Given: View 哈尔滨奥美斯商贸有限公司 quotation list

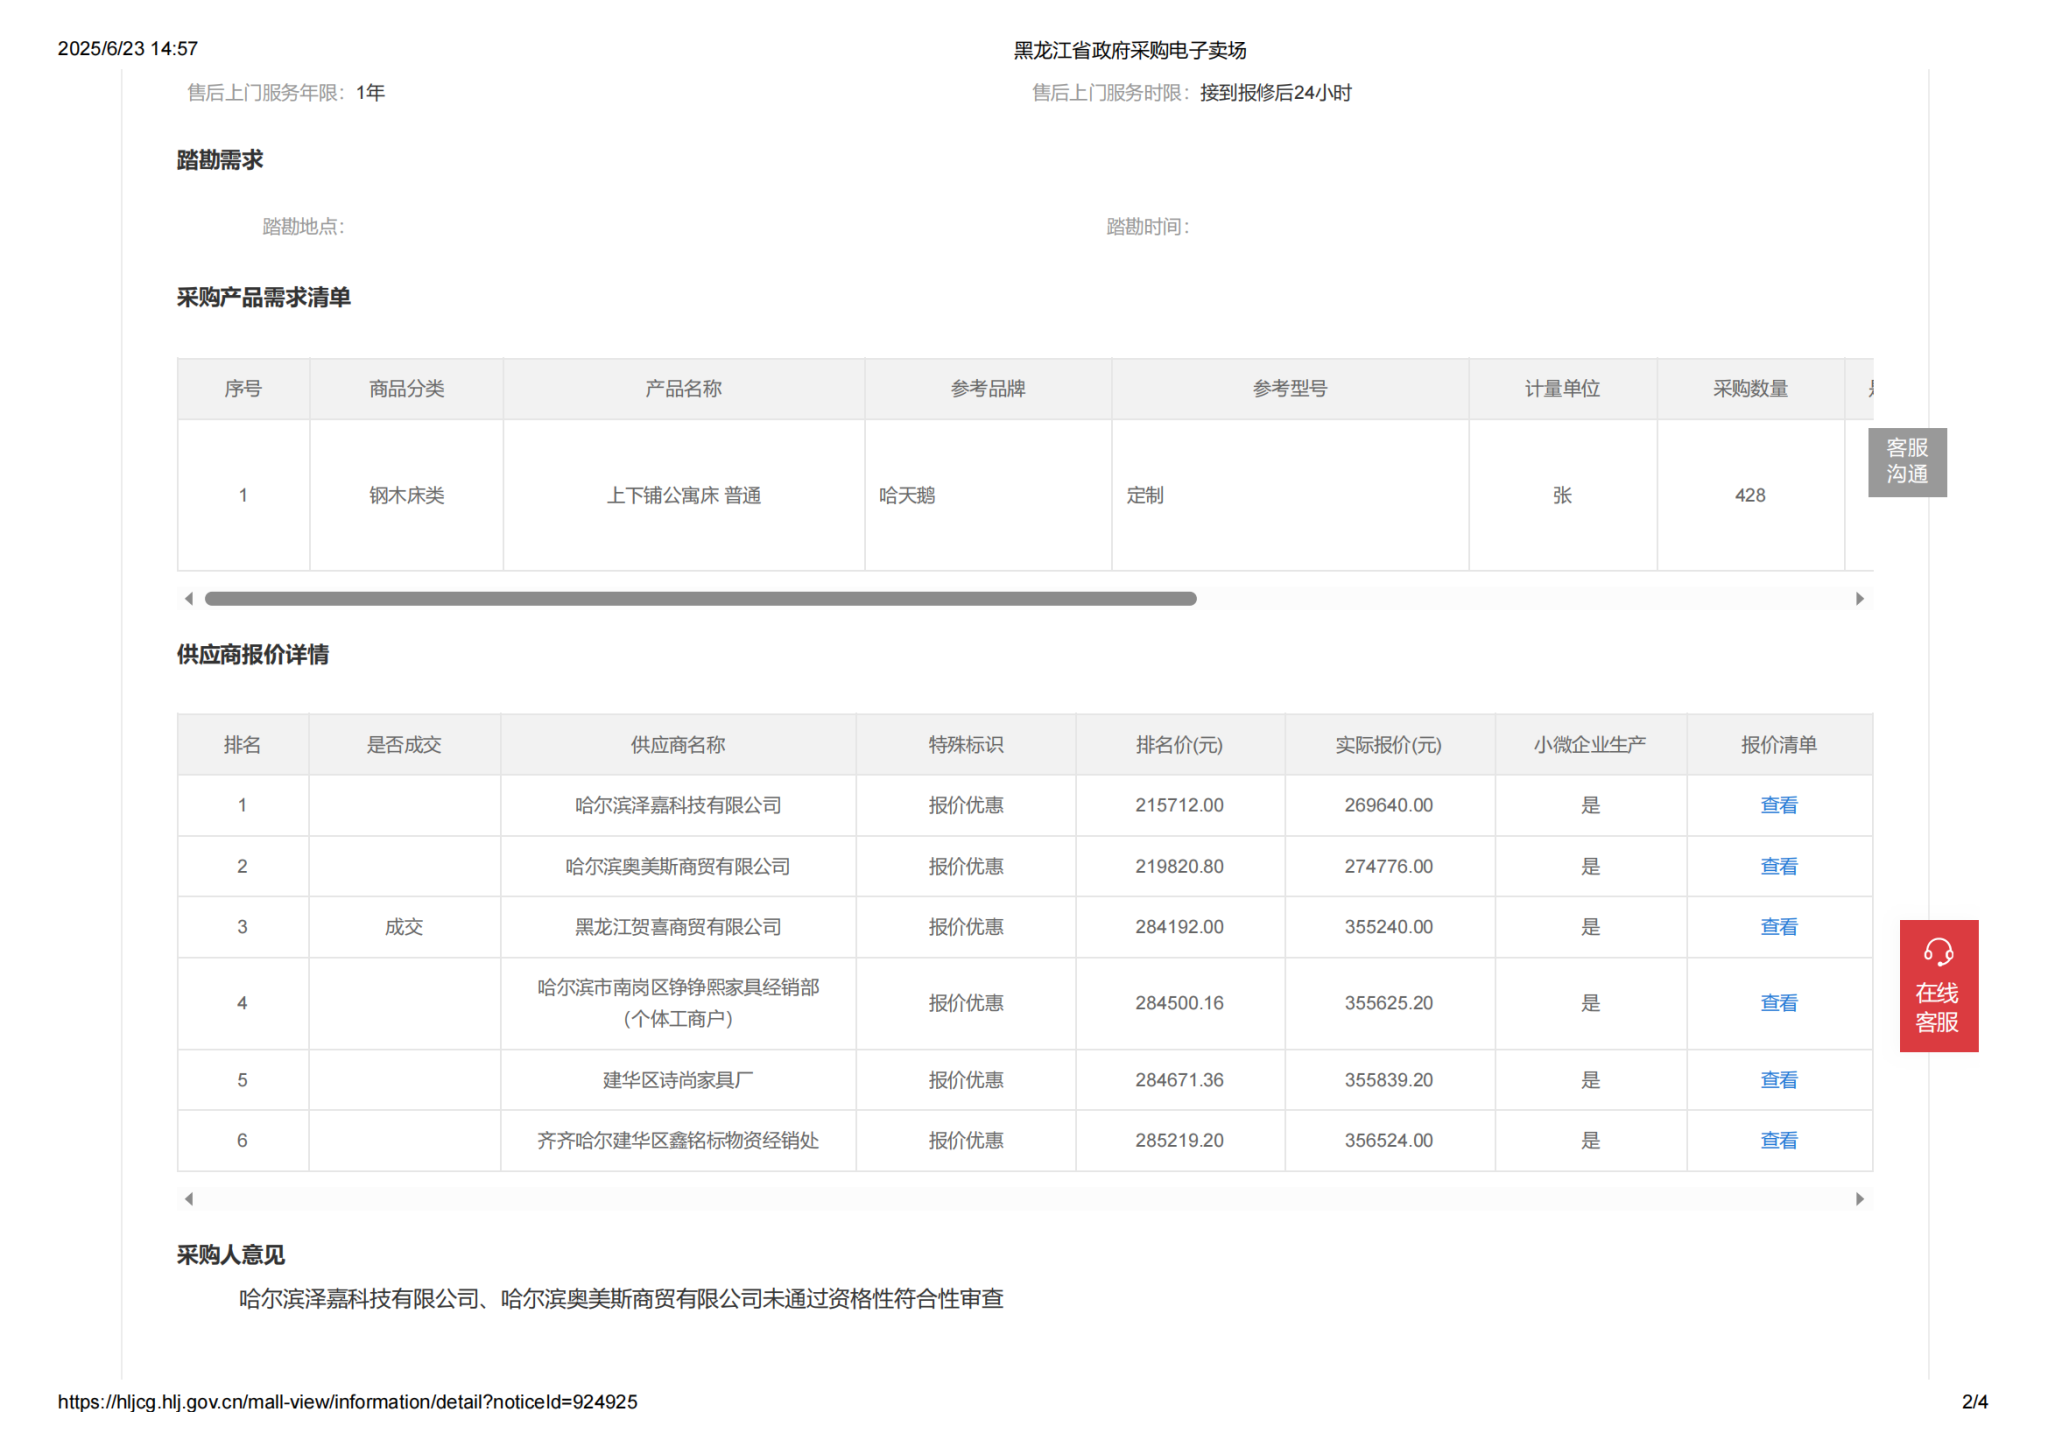Looking at the screenshot, I should [1778, 866].
